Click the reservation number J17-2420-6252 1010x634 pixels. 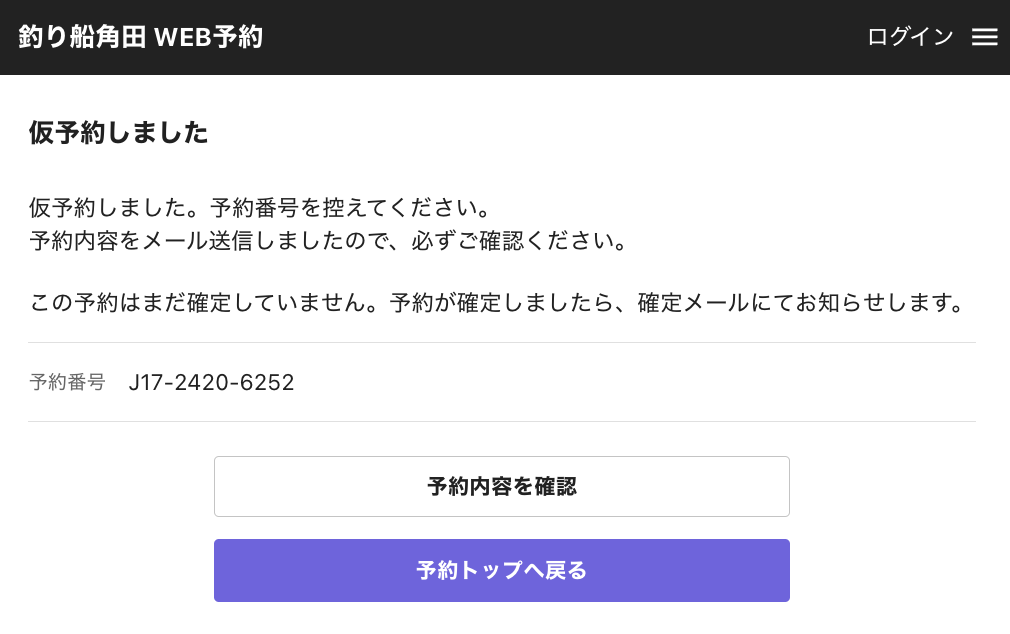(211, 382)
